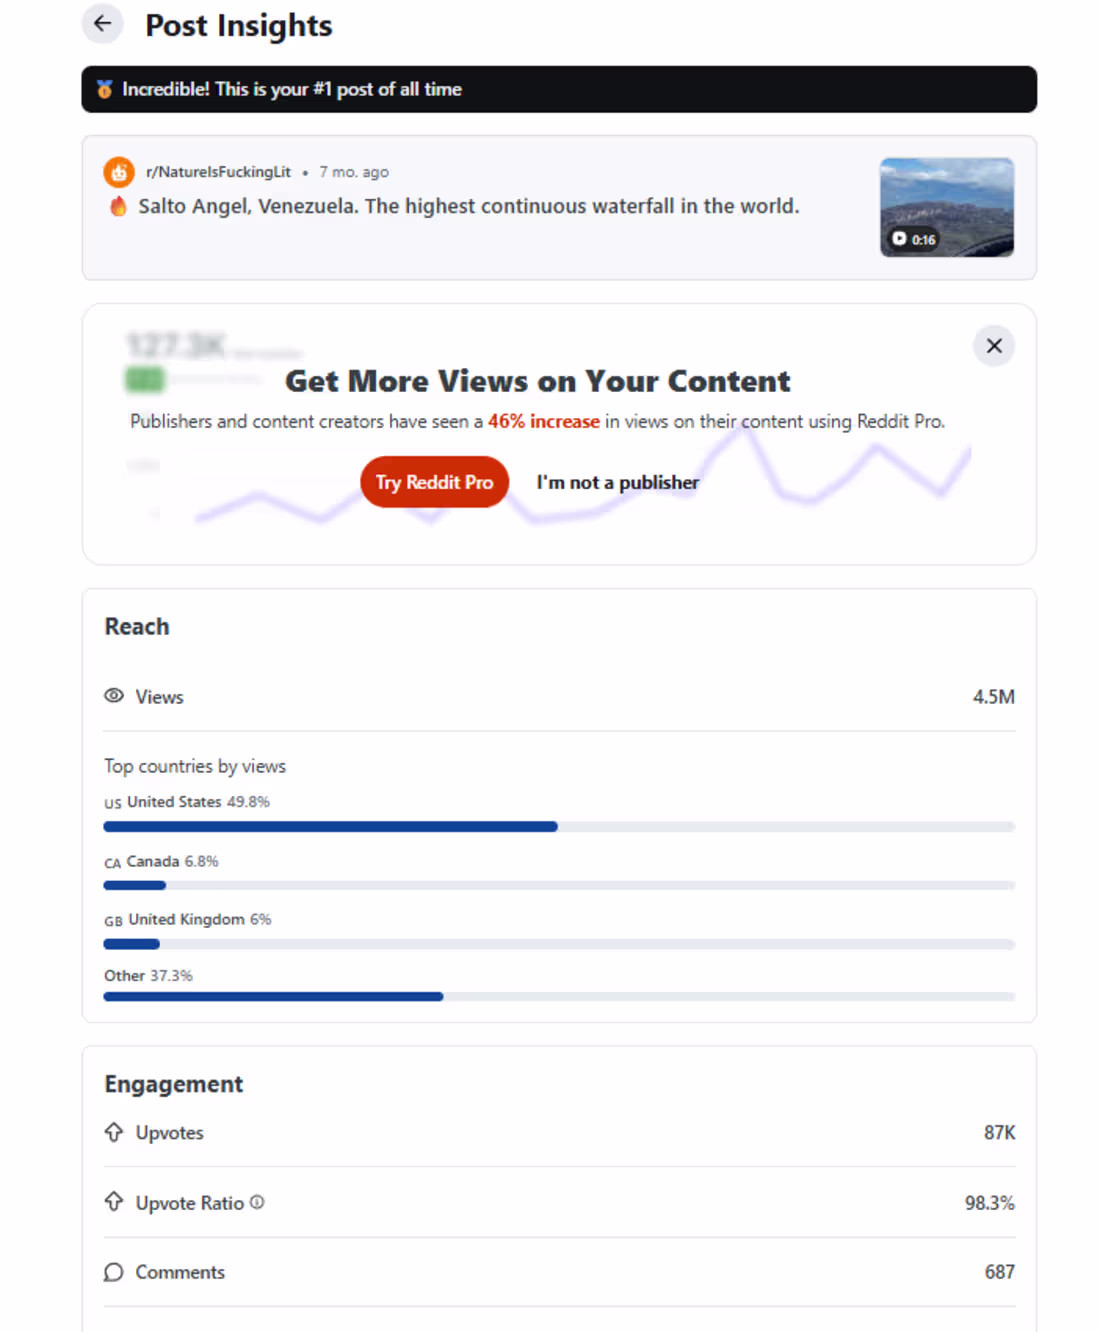This screenshot has width=1100, height=1332.
Task: Click the info icon next to Upvote Ratio
Action: 257,1202
